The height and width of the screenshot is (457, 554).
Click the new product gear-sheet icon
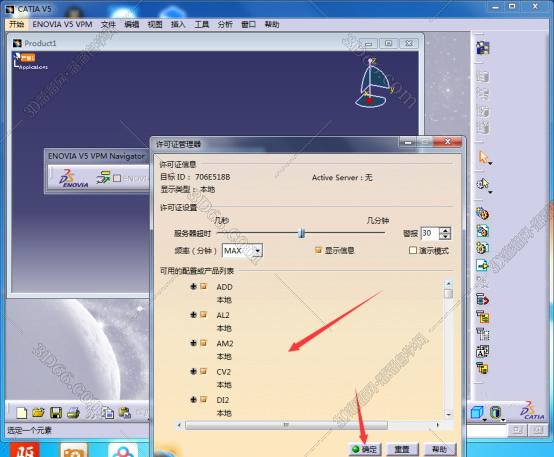click(x=482, y=230)
